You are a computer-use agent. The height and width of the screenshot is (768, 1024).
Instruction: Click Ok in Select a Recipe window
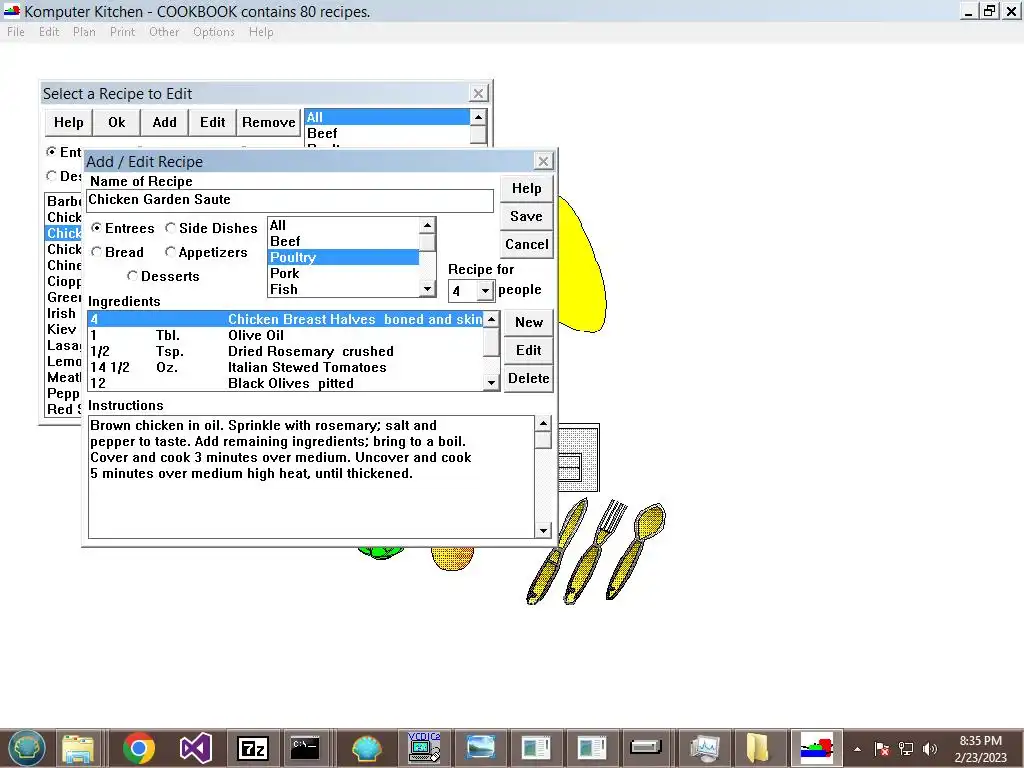(x=117, y=122)
